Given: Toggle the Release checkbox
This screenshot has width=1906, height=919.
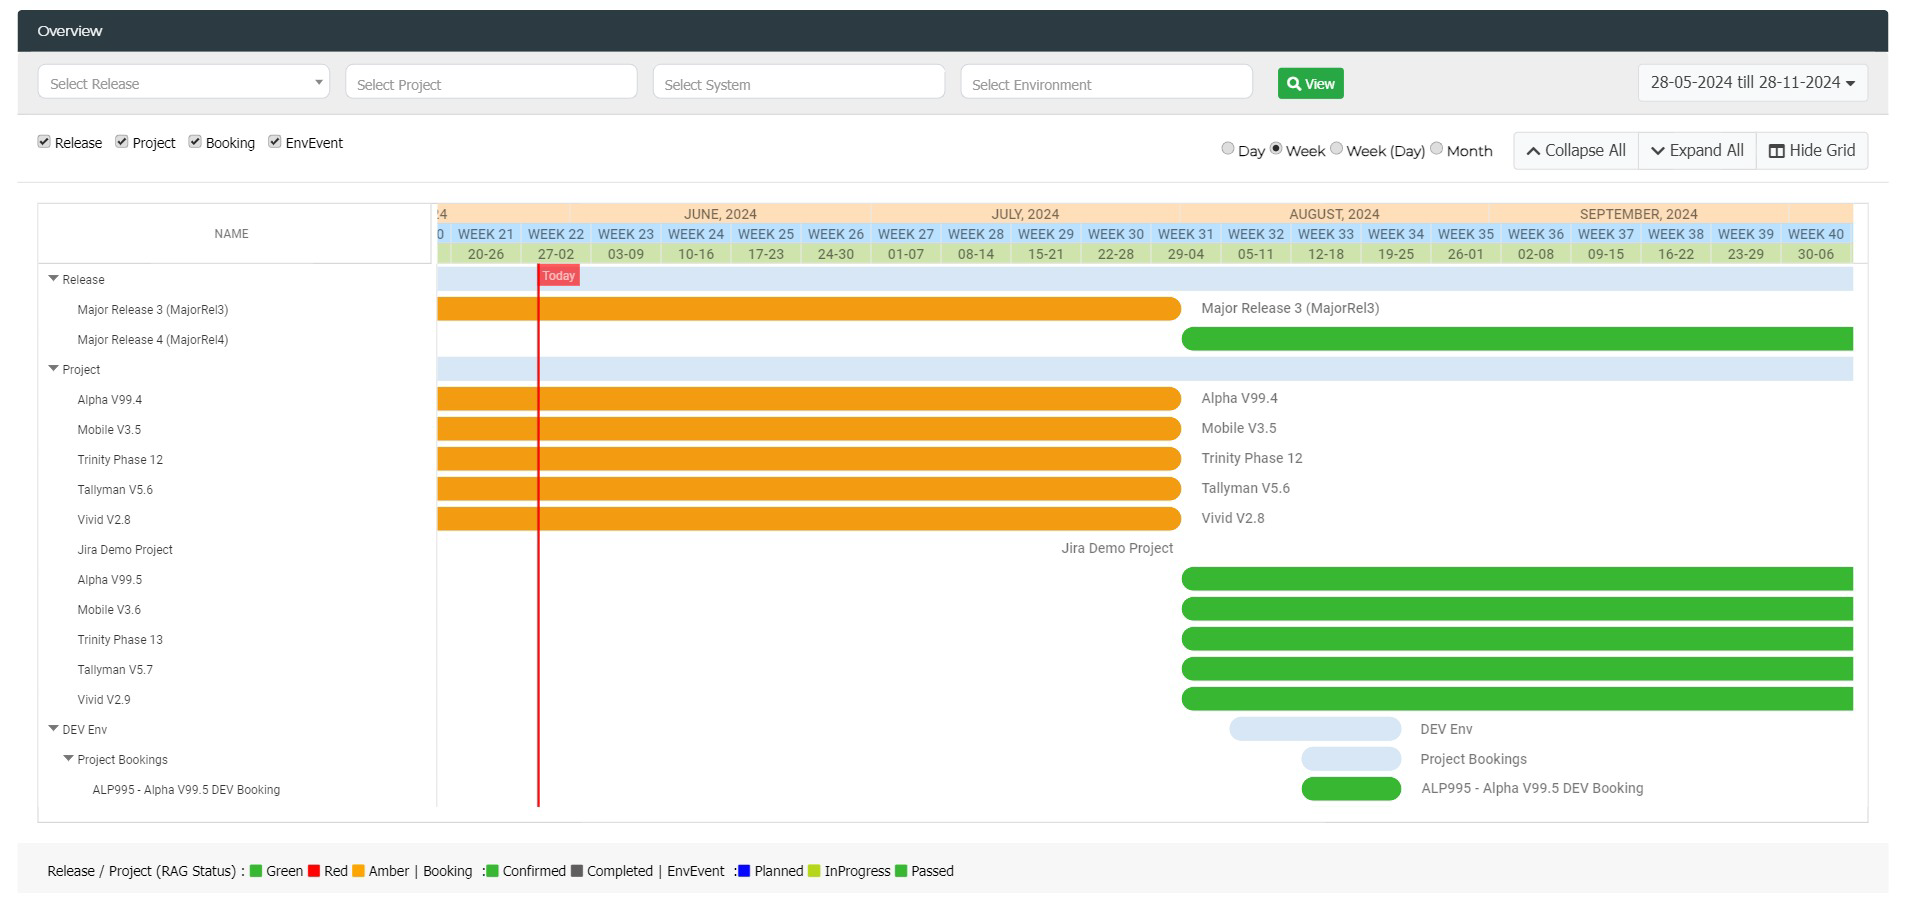Looking at the screenshot, I should (44, 142).
